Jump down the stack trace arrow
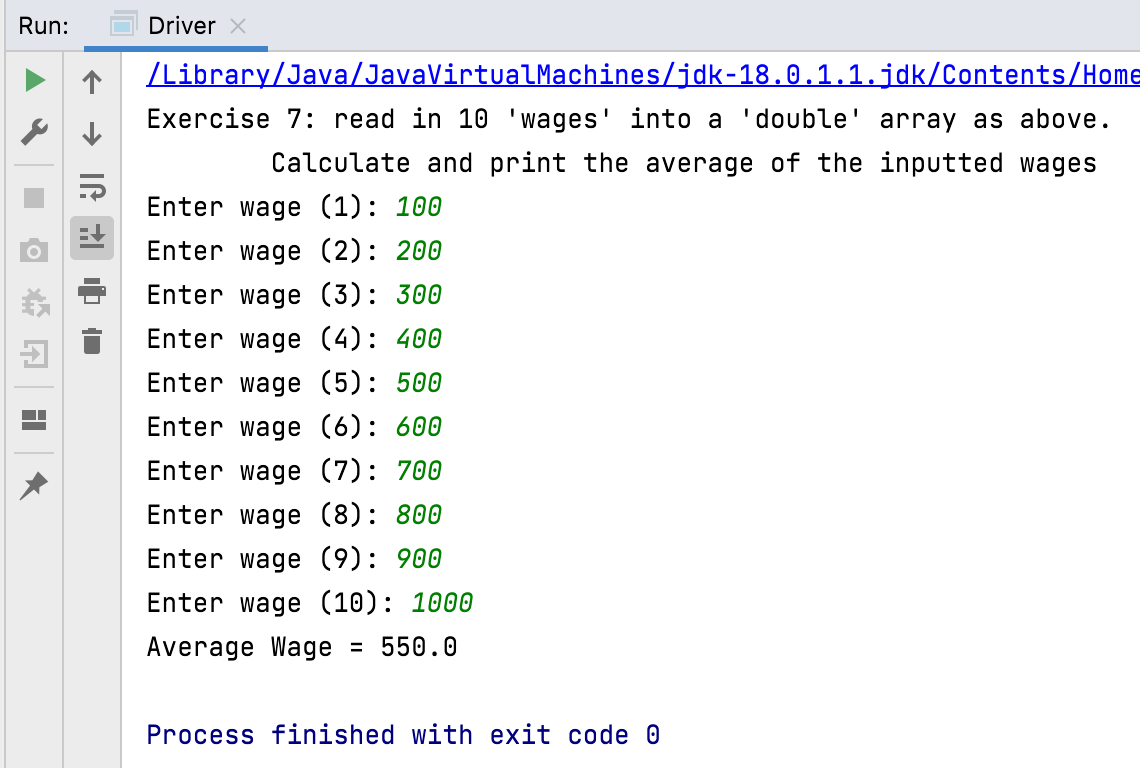This screenshot has width=1140, height=768. coord(92,133)
